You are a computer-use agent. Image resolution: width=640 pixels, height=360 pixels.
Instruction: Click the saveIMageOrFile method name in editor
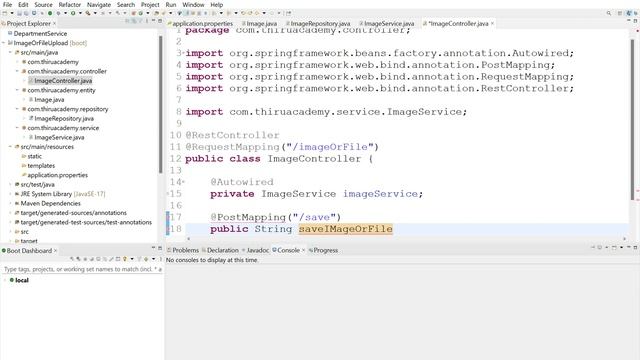tap(345, 229)
